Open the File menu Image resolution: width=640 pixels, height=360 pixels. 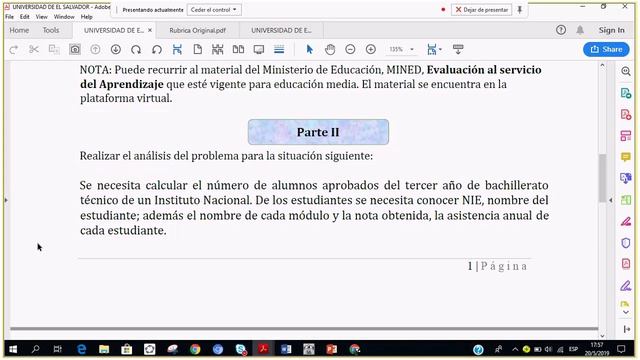click(9, 17)
